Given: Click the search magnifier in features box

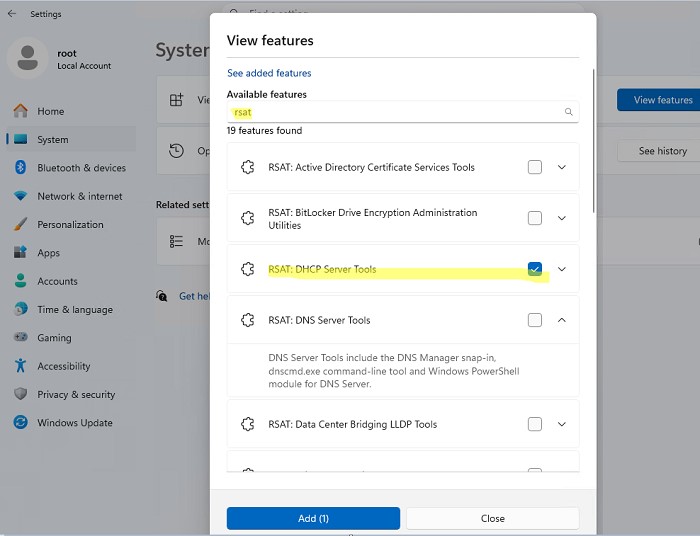Looking at the screenshot, I should (568, 112).
